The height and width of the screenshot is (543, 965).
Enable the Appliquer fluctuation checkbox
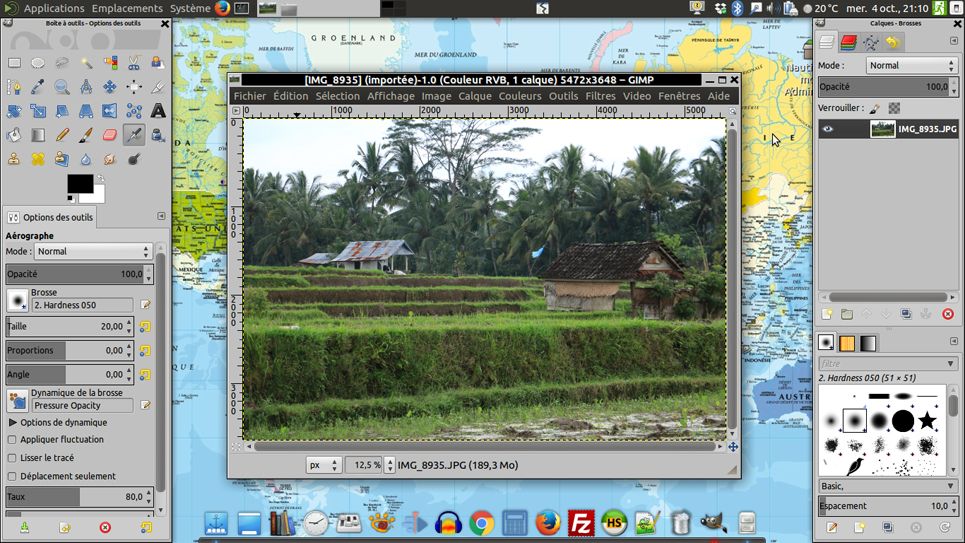13,439
